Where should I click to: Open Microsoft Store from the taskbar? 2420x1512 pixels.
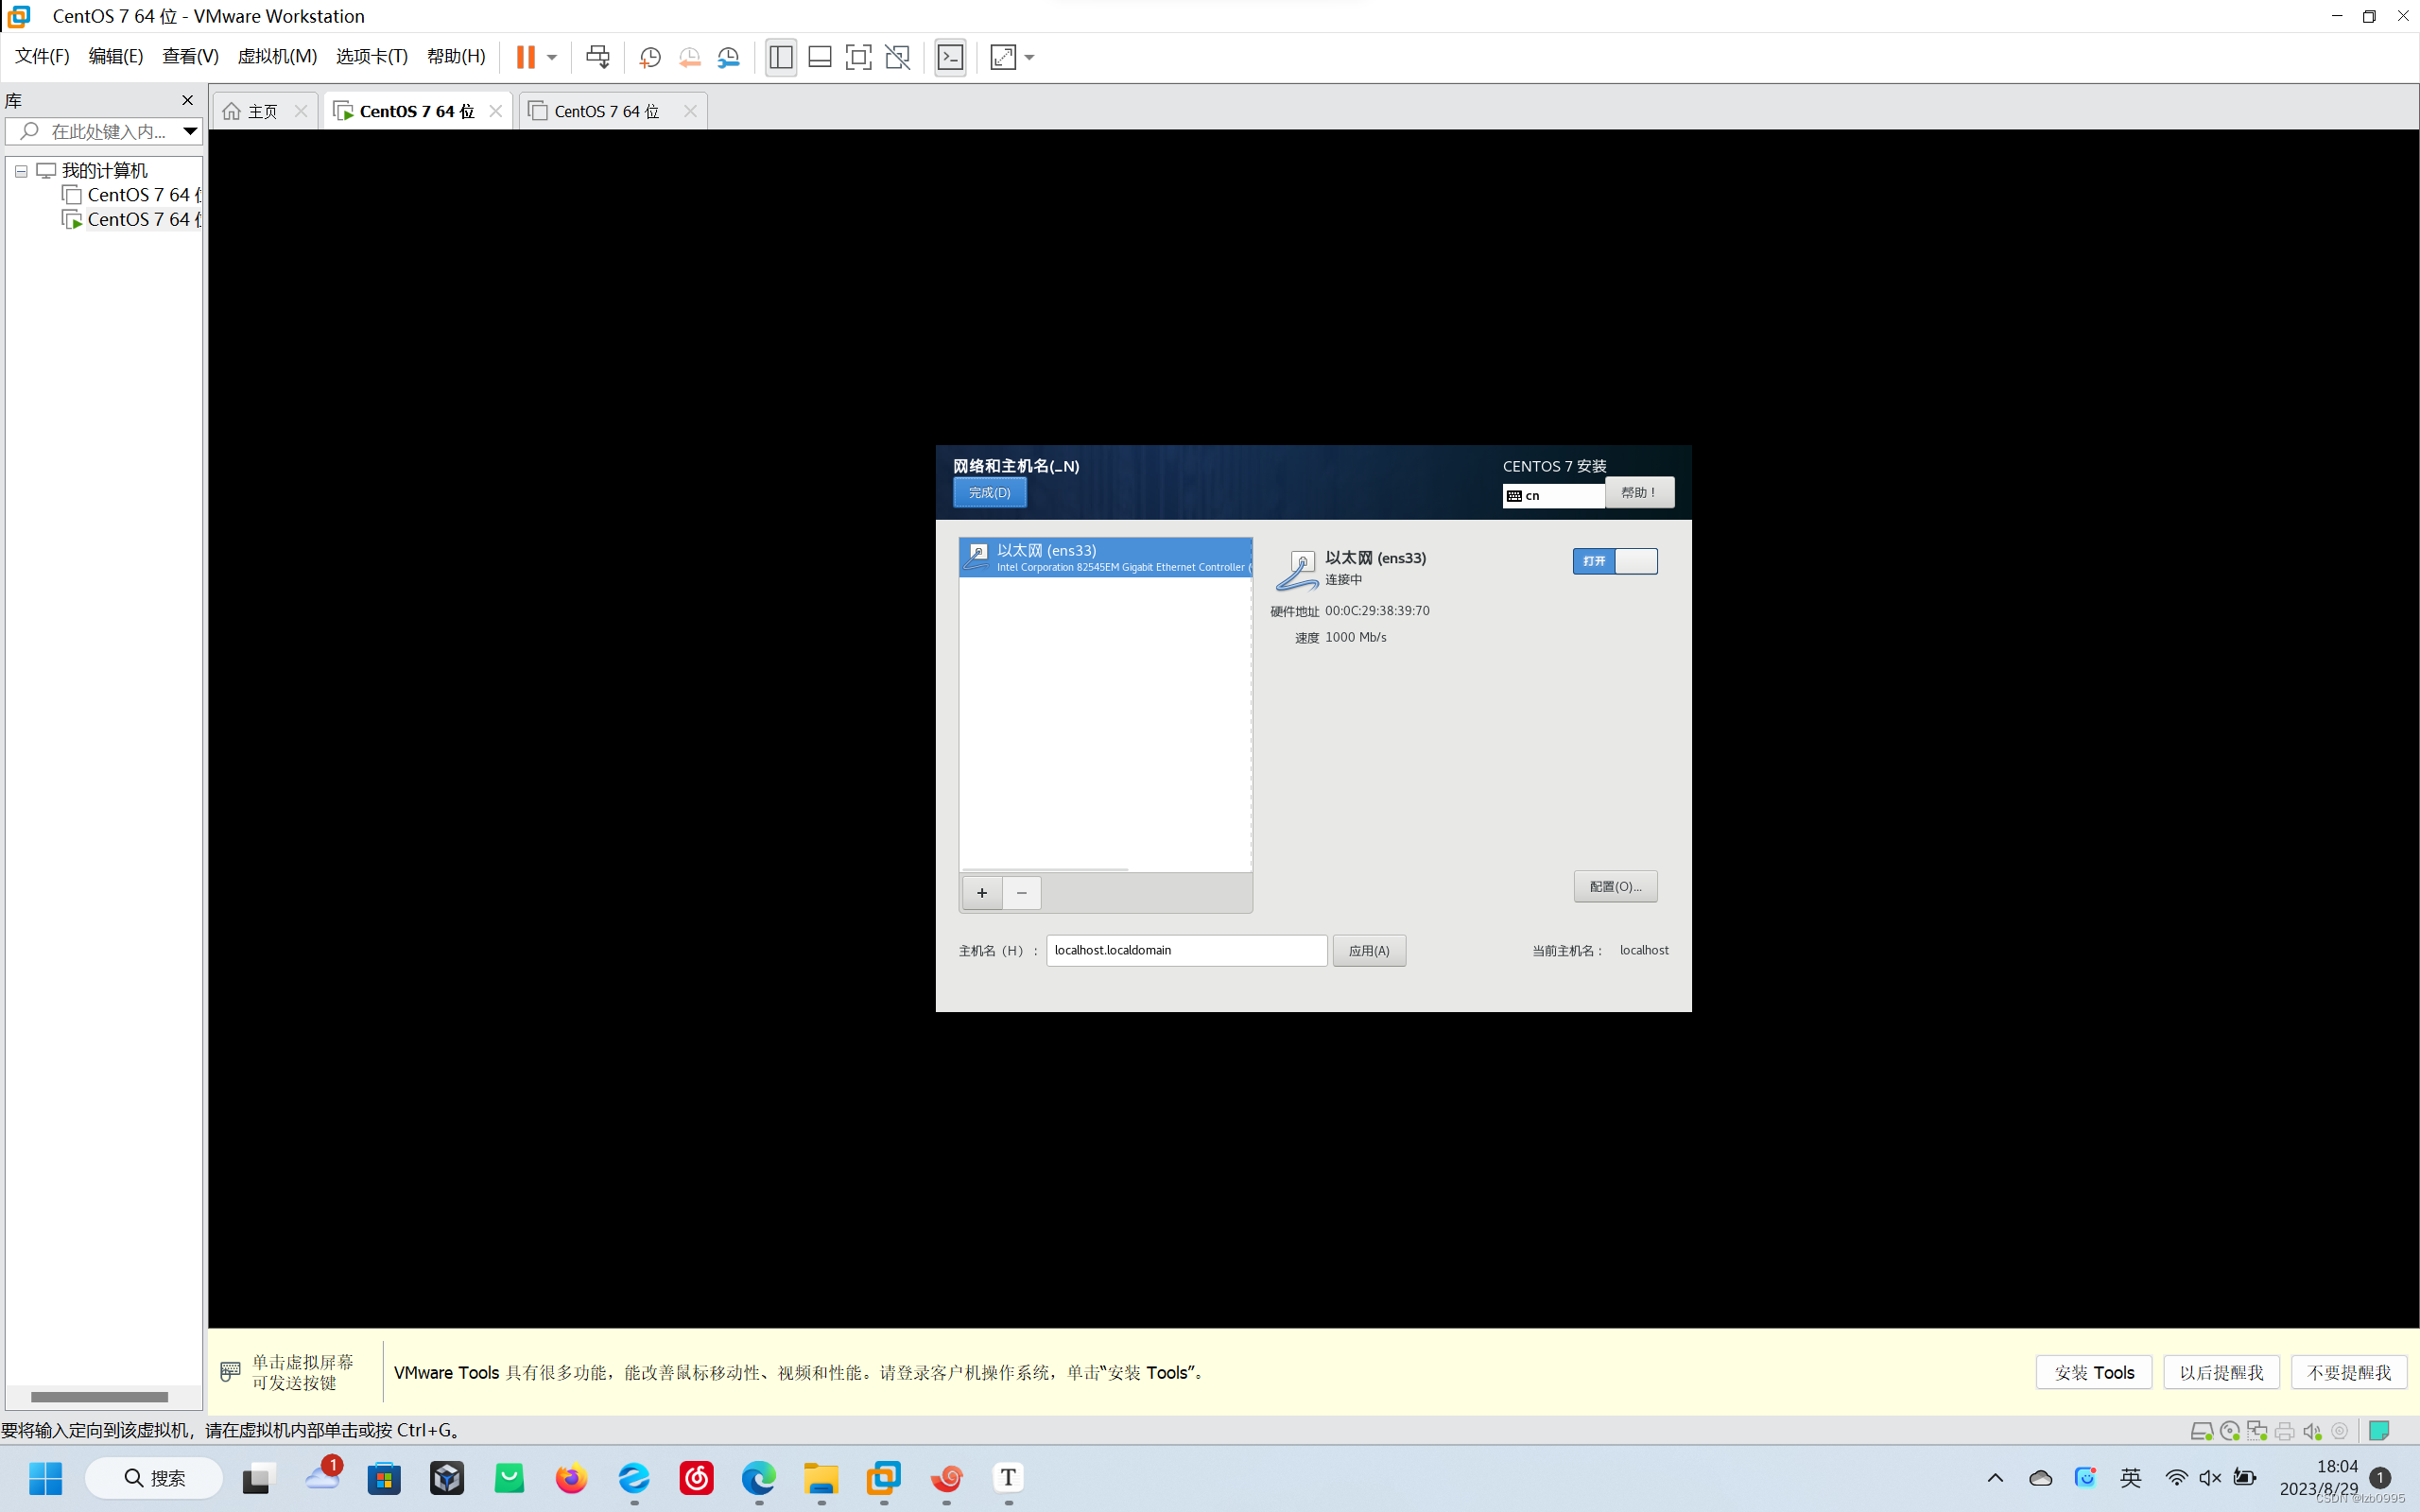pyautogui.click(x=384, y=1477)
